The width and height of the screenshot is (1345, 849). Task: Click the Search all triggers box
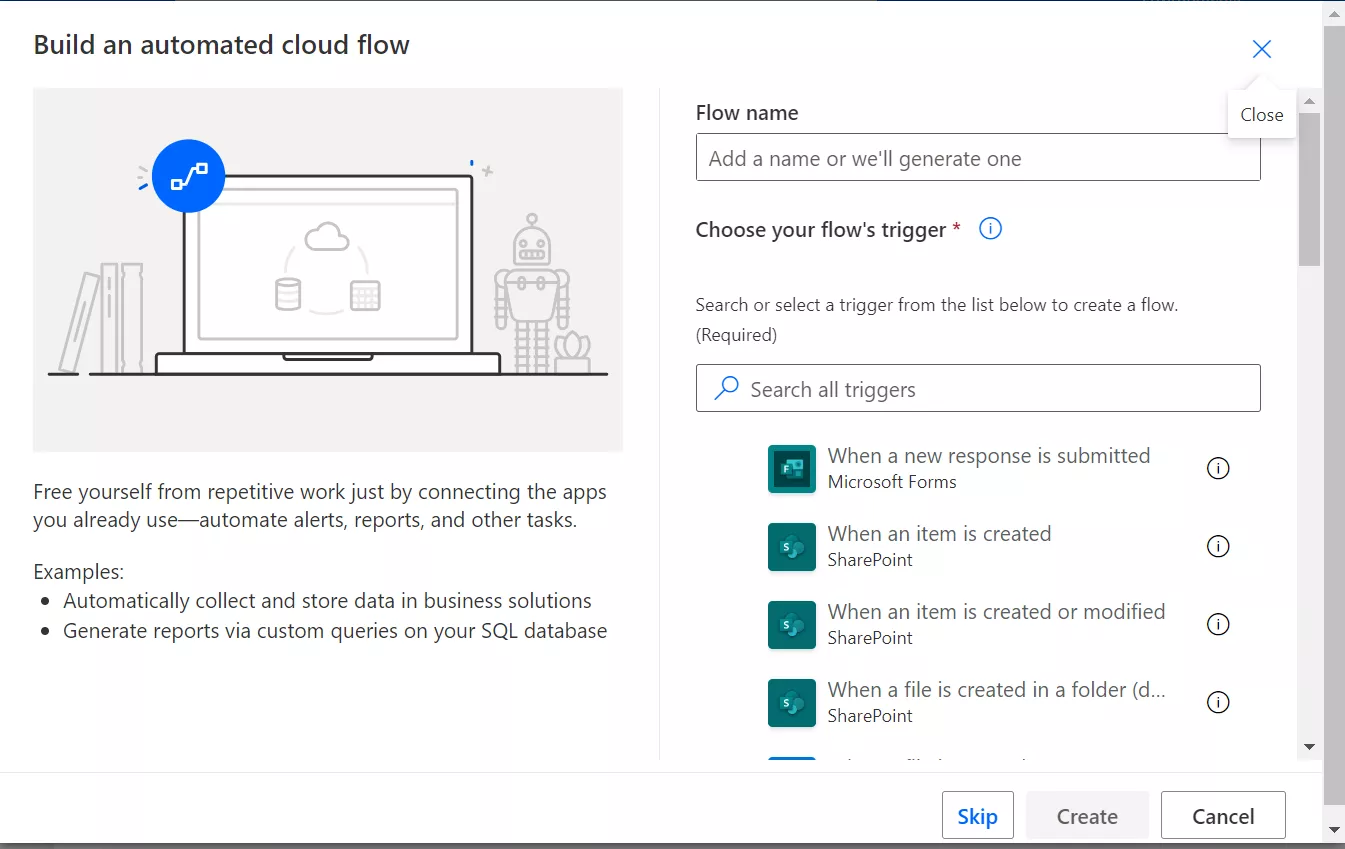click(x=978, y=389)
